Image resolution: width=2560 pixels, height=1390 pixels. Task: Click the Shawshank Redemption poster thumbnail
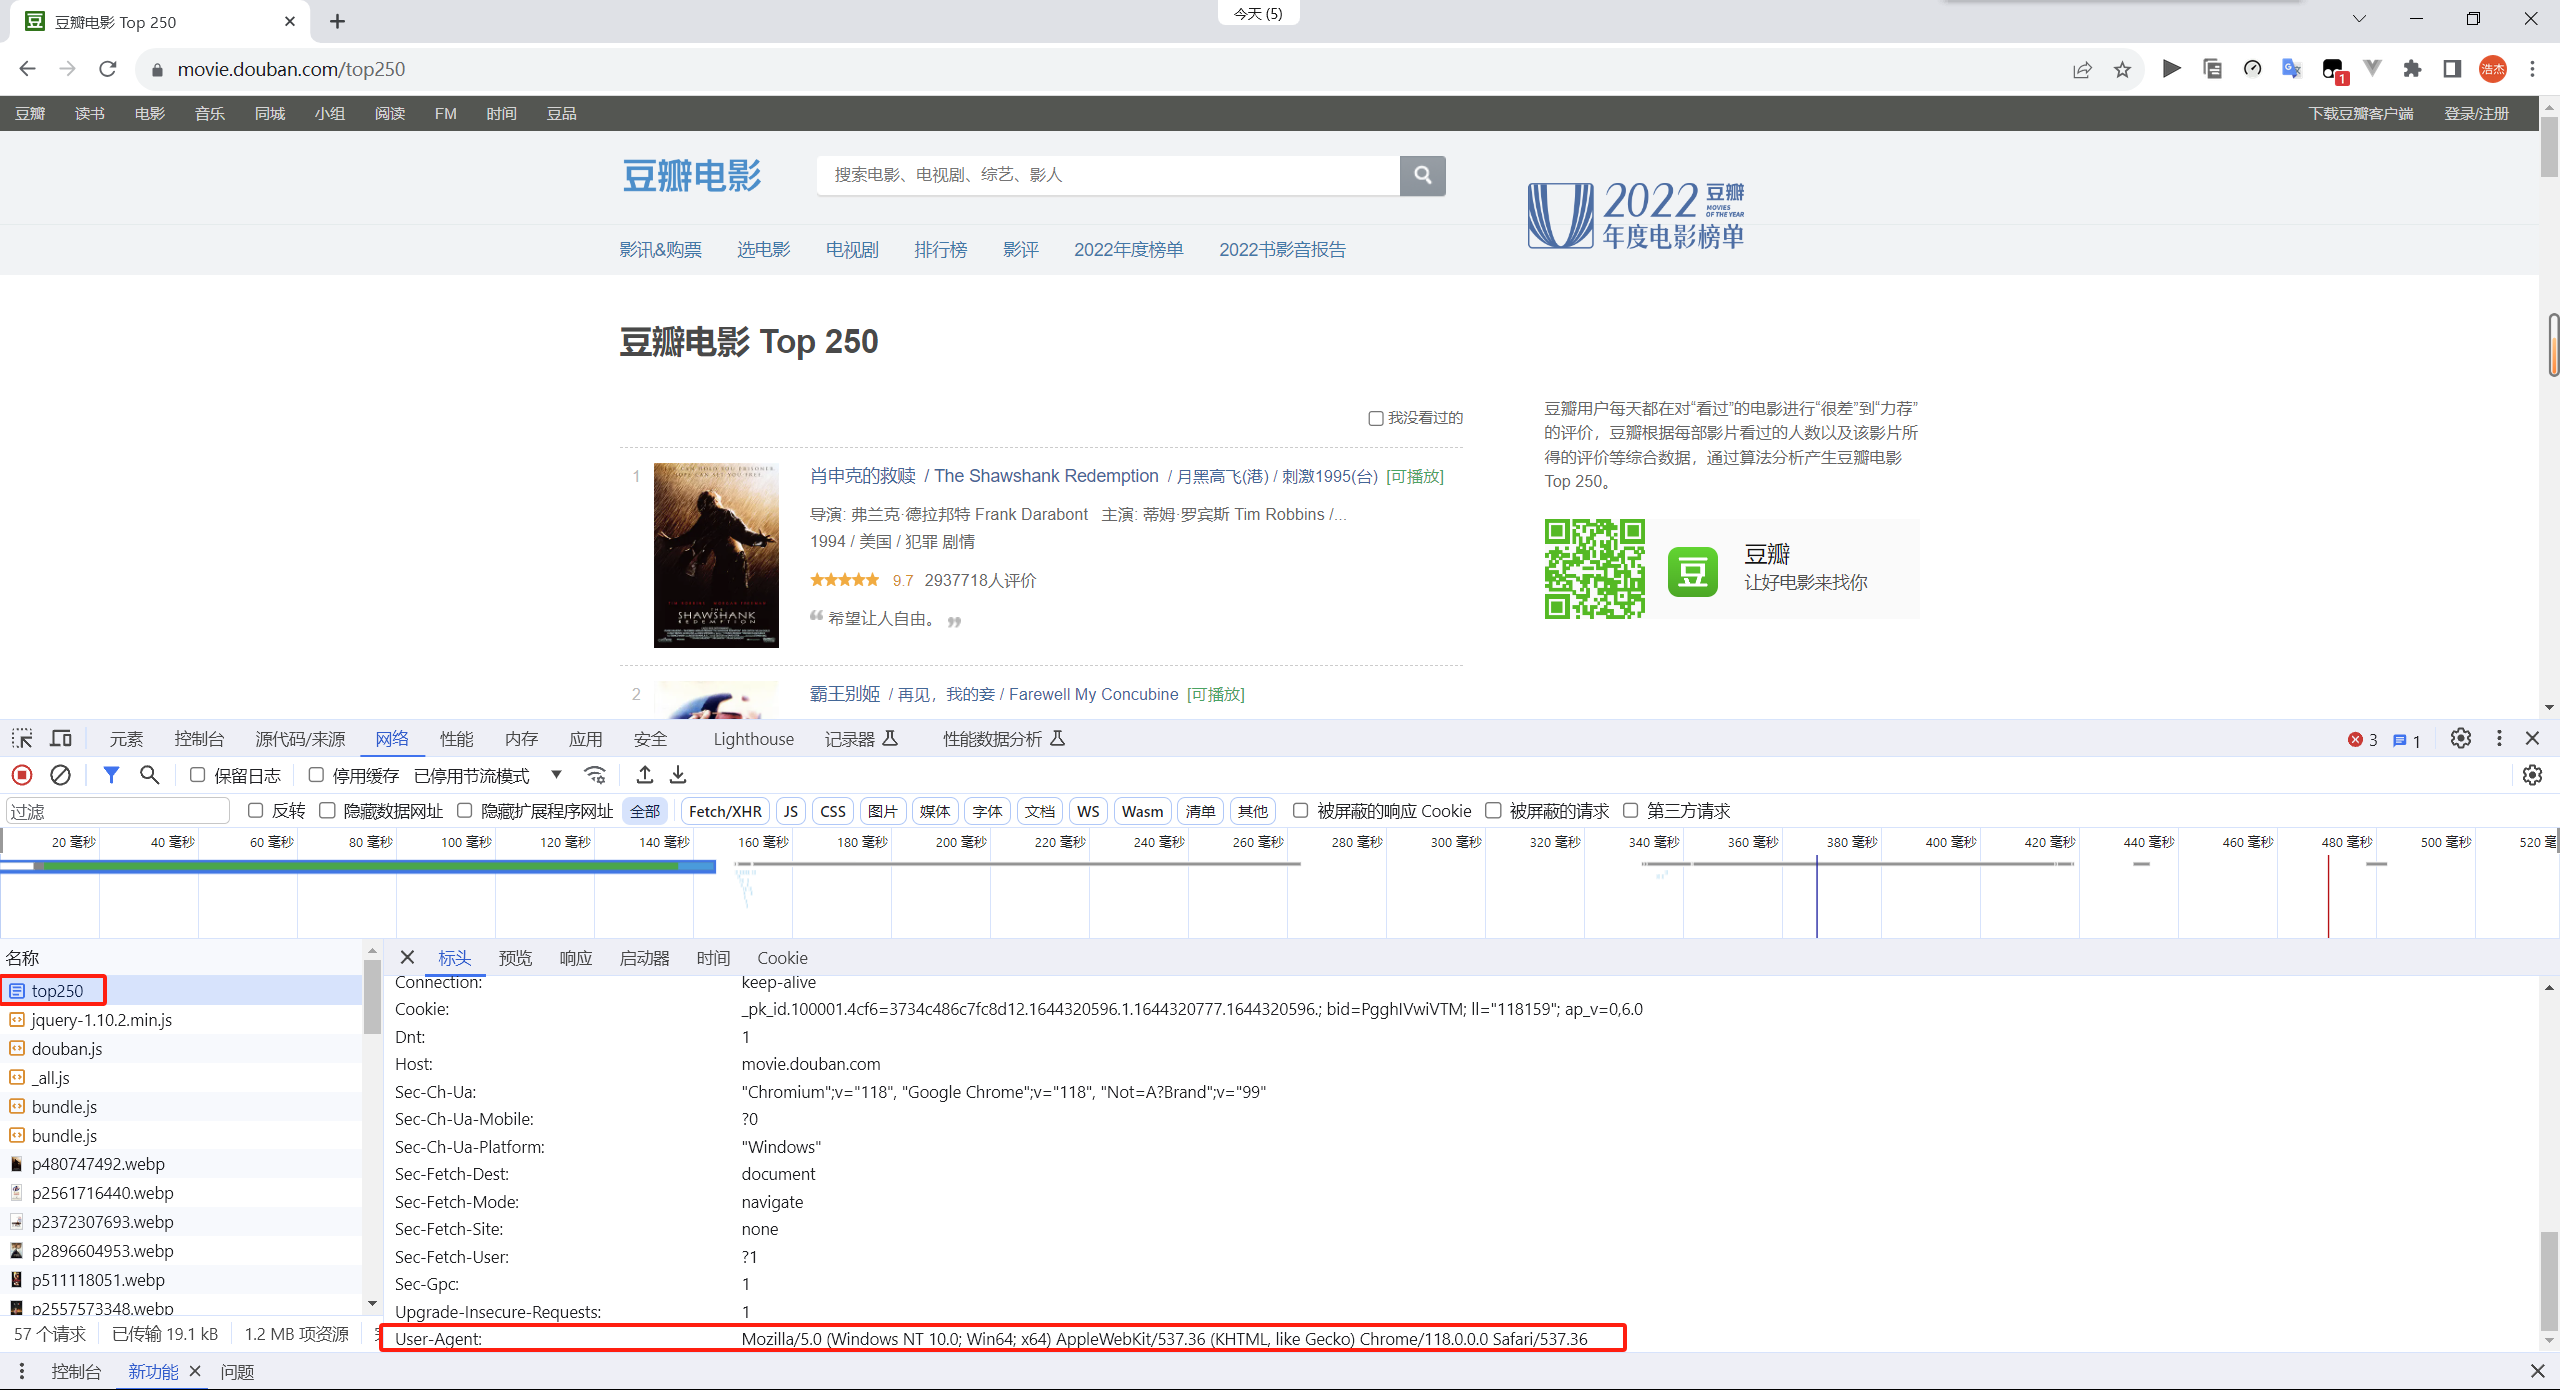(716, 555)
